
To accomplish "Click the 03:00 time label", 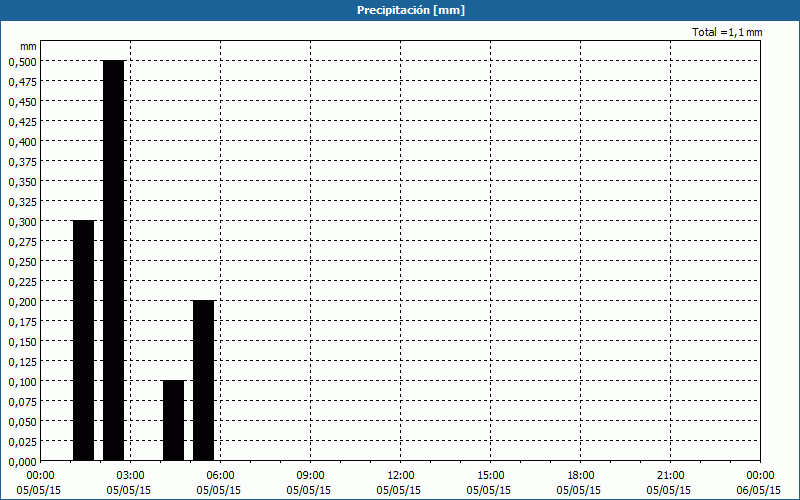I will pos(131,476).
